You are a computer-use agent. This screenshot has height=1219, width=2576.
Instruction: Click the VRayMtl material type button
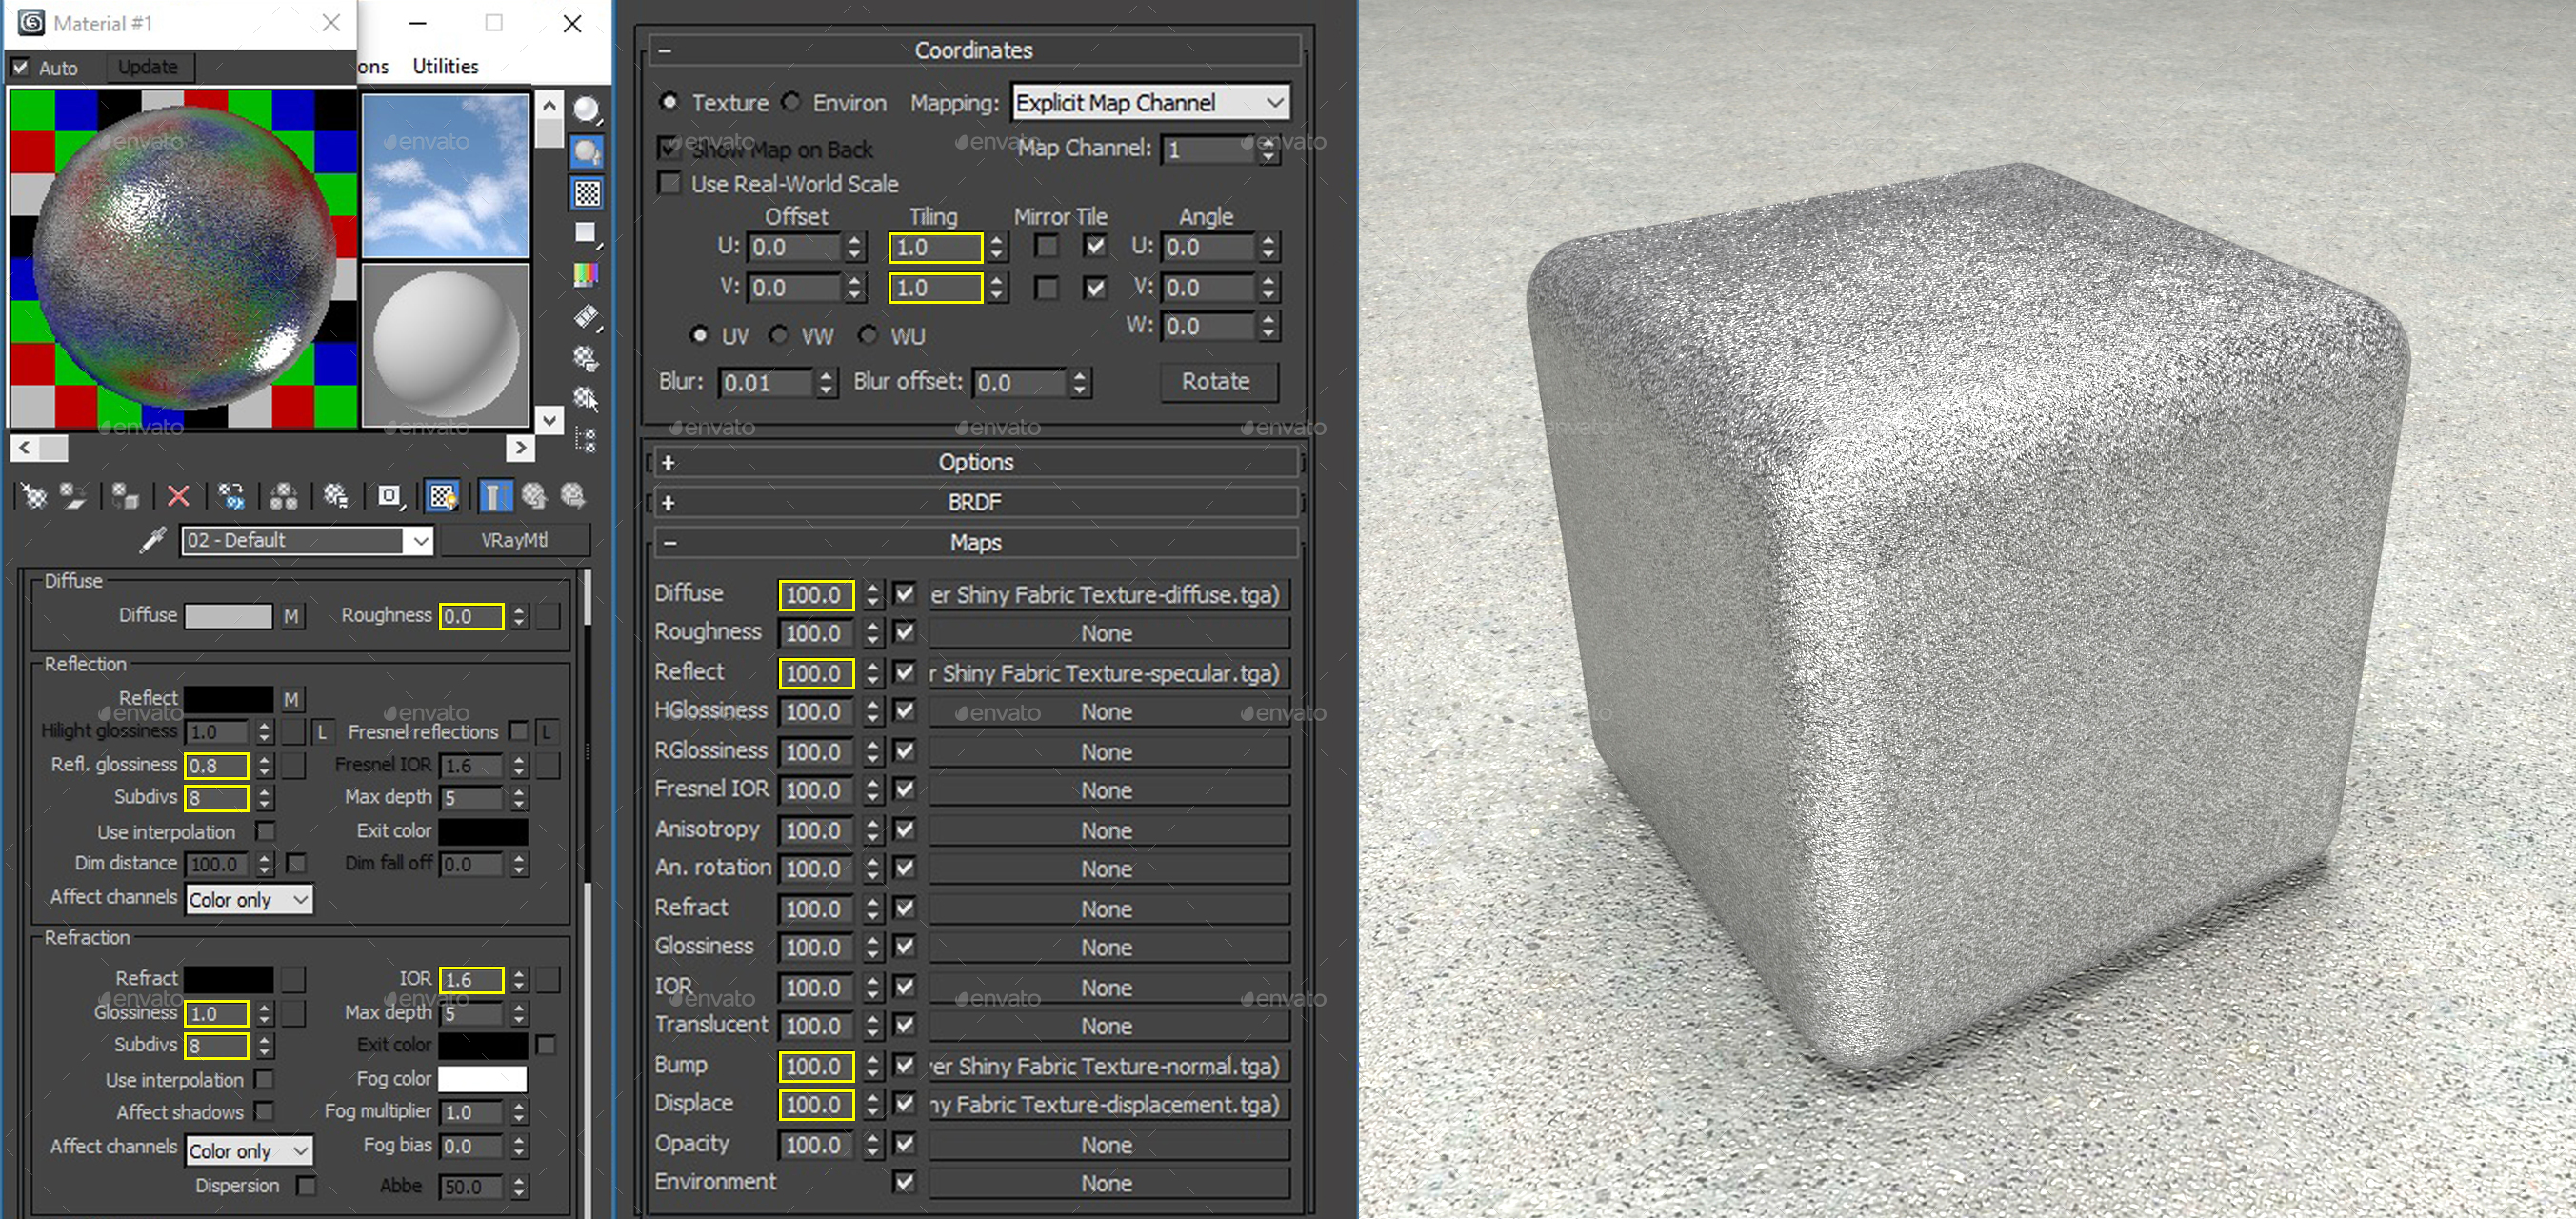click(514, 541)
